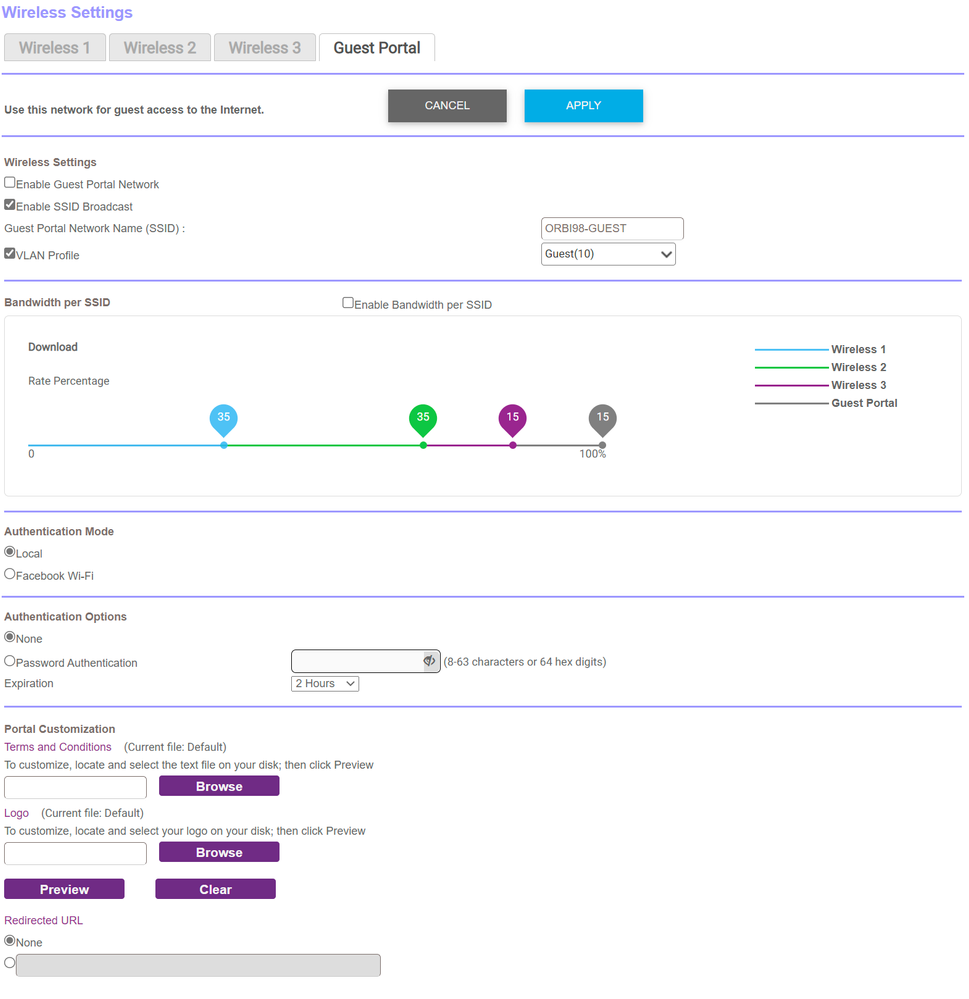Select the gray Guest Portal slider marker
969x999 pixels.
pos(603,420)
